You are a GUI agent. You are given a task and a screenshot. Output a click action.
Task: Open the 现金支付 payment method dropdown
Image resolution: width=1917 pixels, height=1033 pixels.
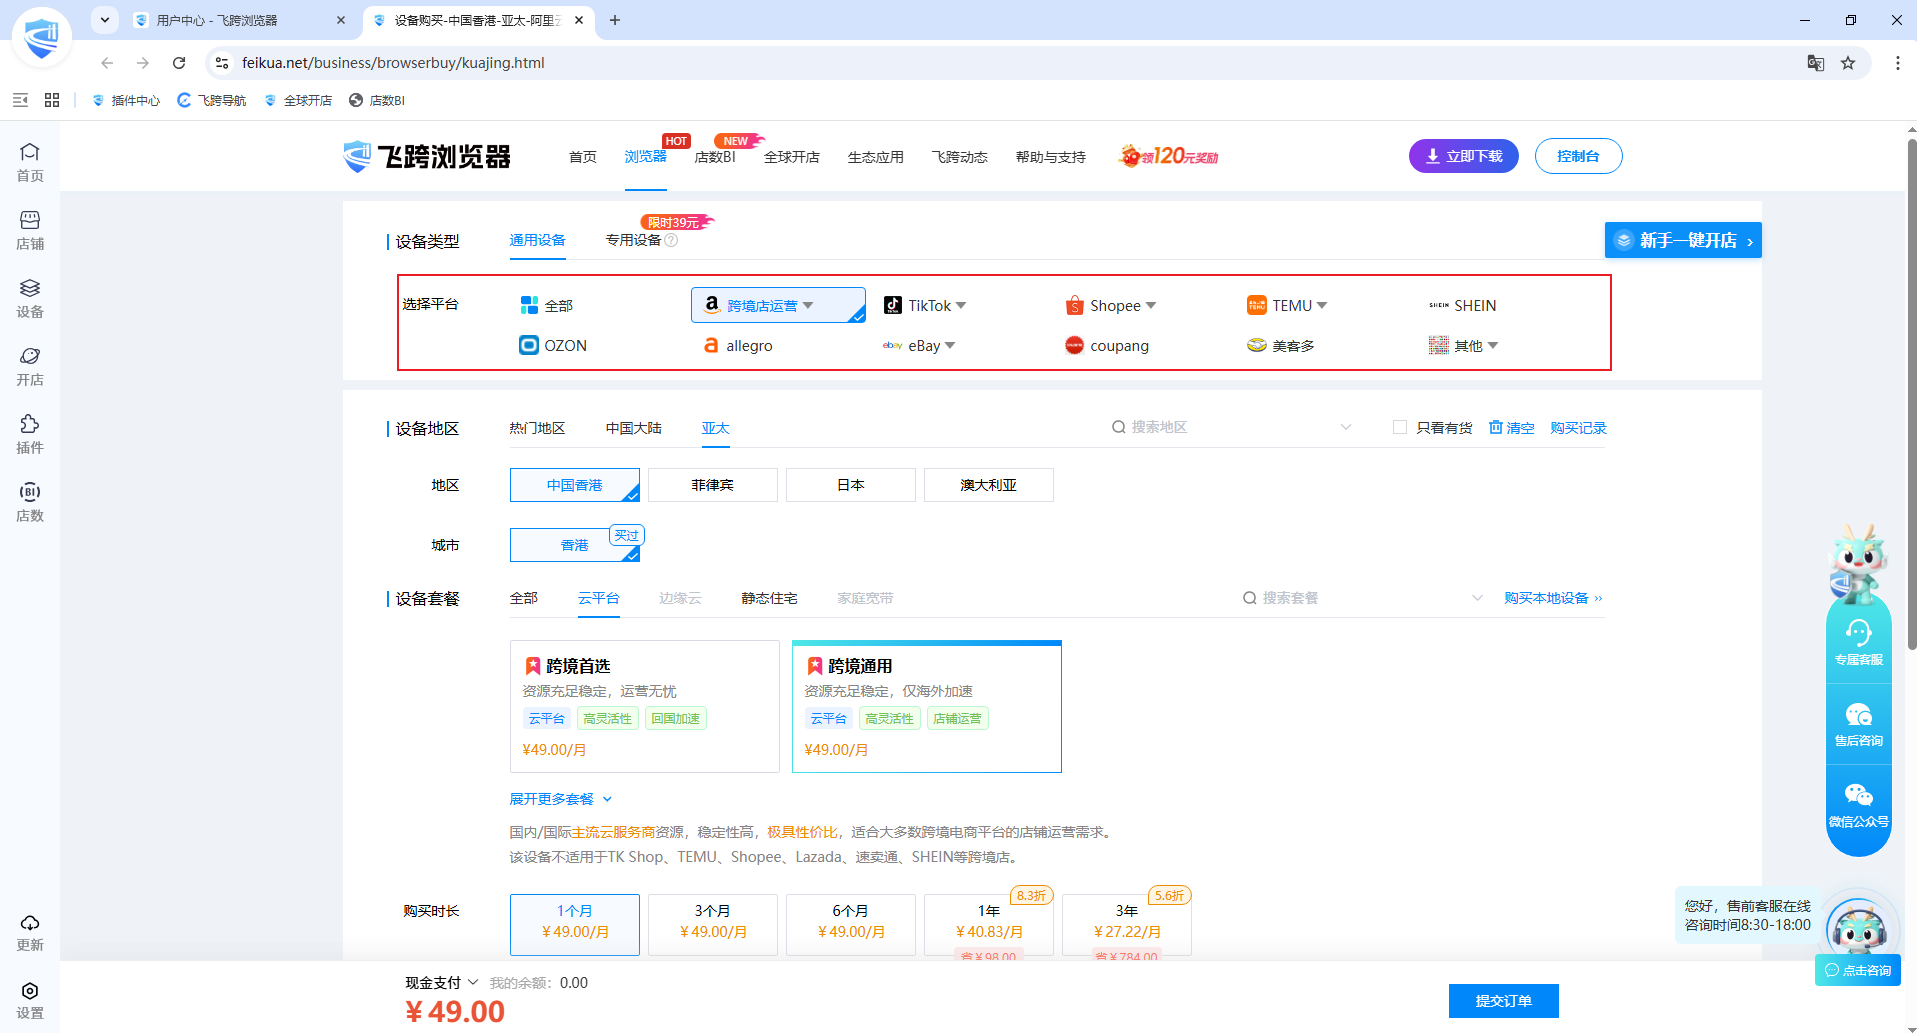coord(442,983)
